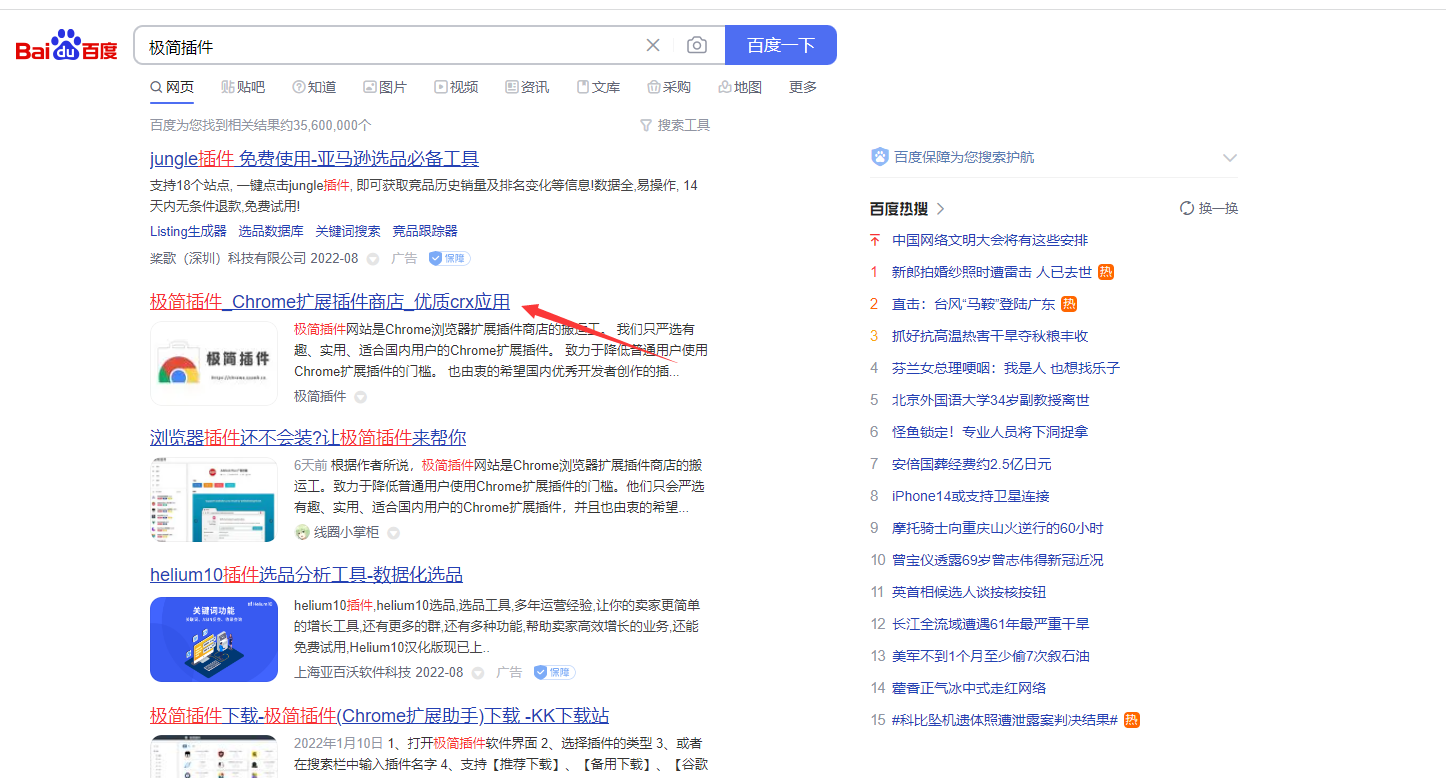Open the 文库 tab

[598, 87]
